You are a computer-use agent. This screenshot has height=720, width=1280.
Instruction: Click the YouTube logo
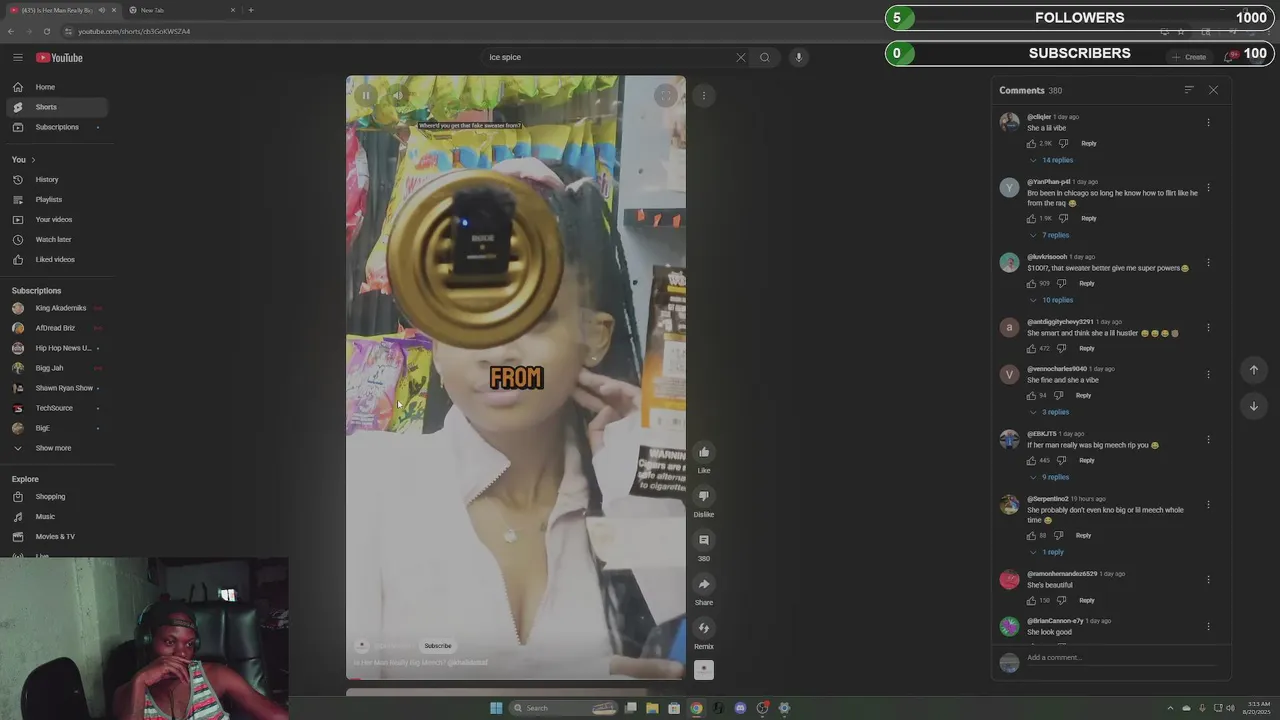click(59, 57)
